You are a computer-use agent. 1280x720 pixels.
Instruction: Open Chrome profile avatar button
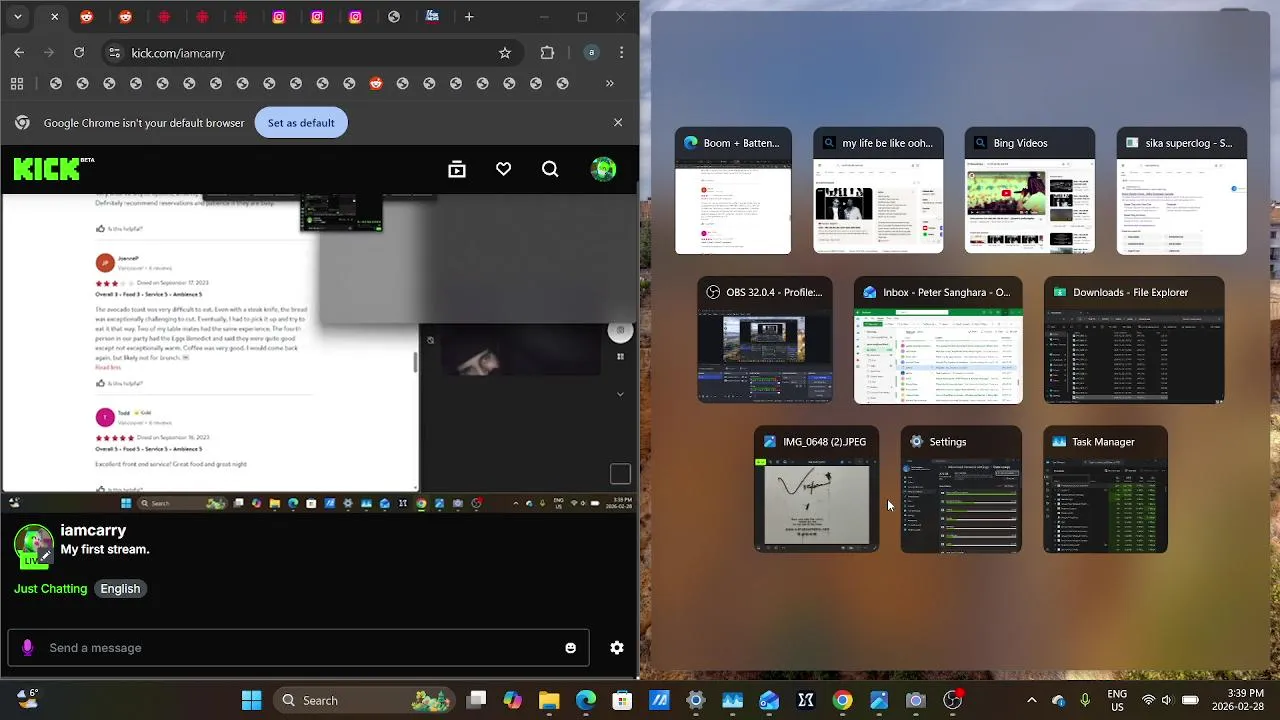(x=592, y=53)
